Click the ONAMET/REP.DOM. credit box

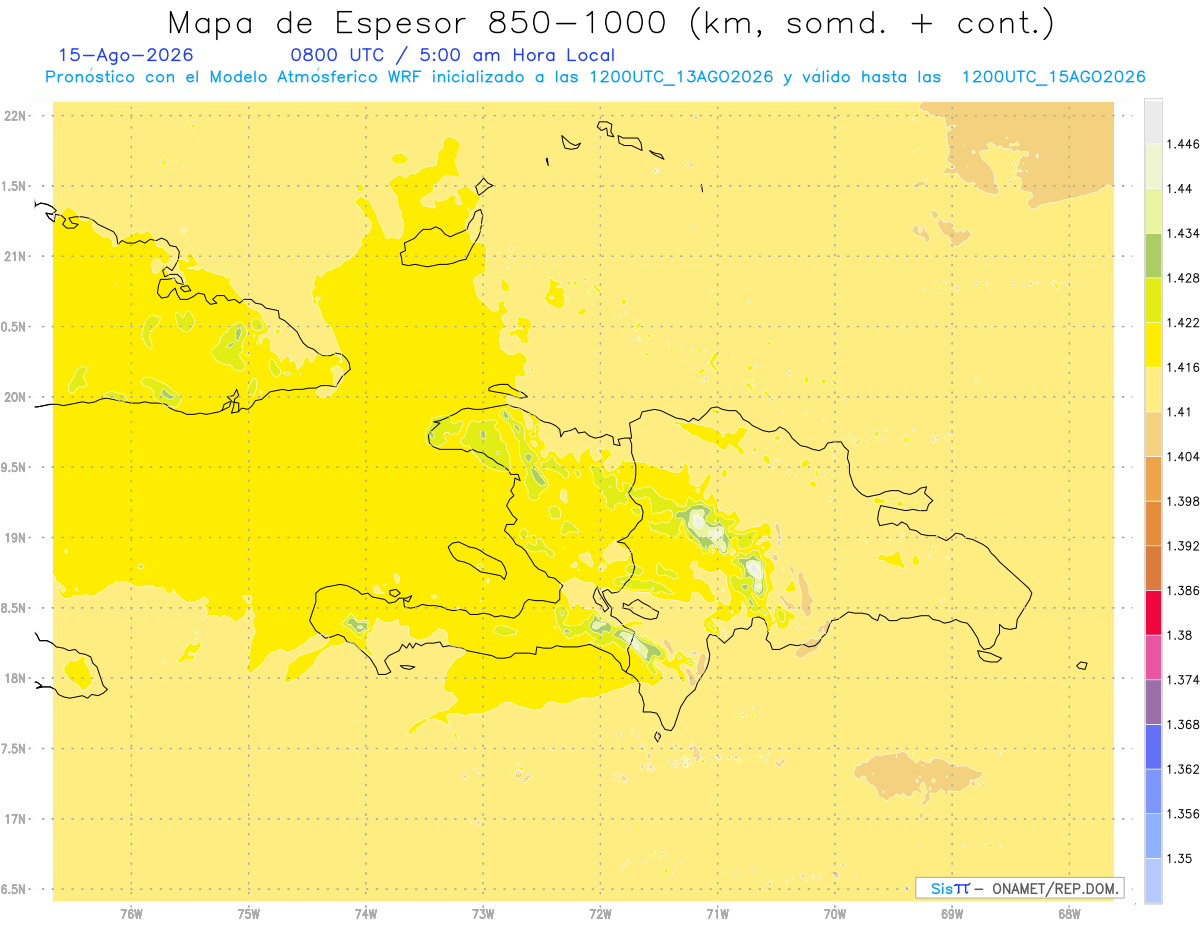(1020, 887)
